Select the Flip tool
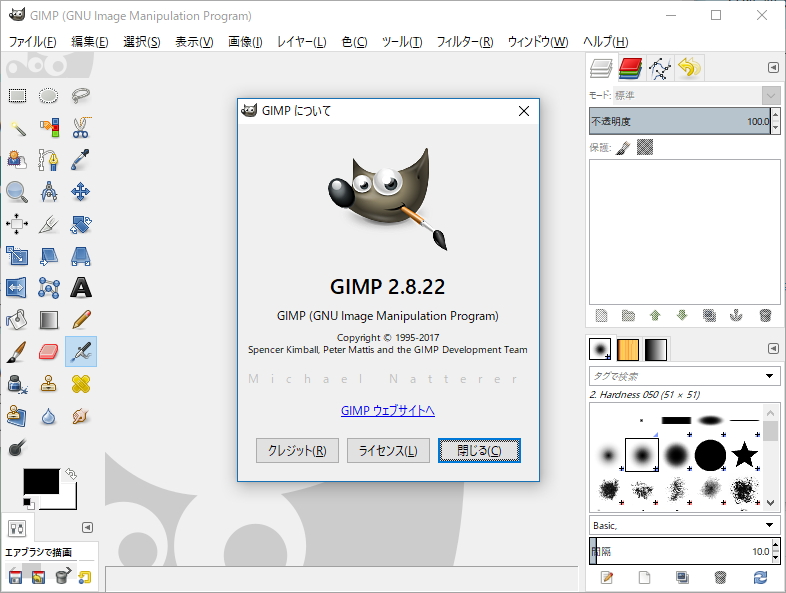 pyautogui.click(x=17, y=288)
